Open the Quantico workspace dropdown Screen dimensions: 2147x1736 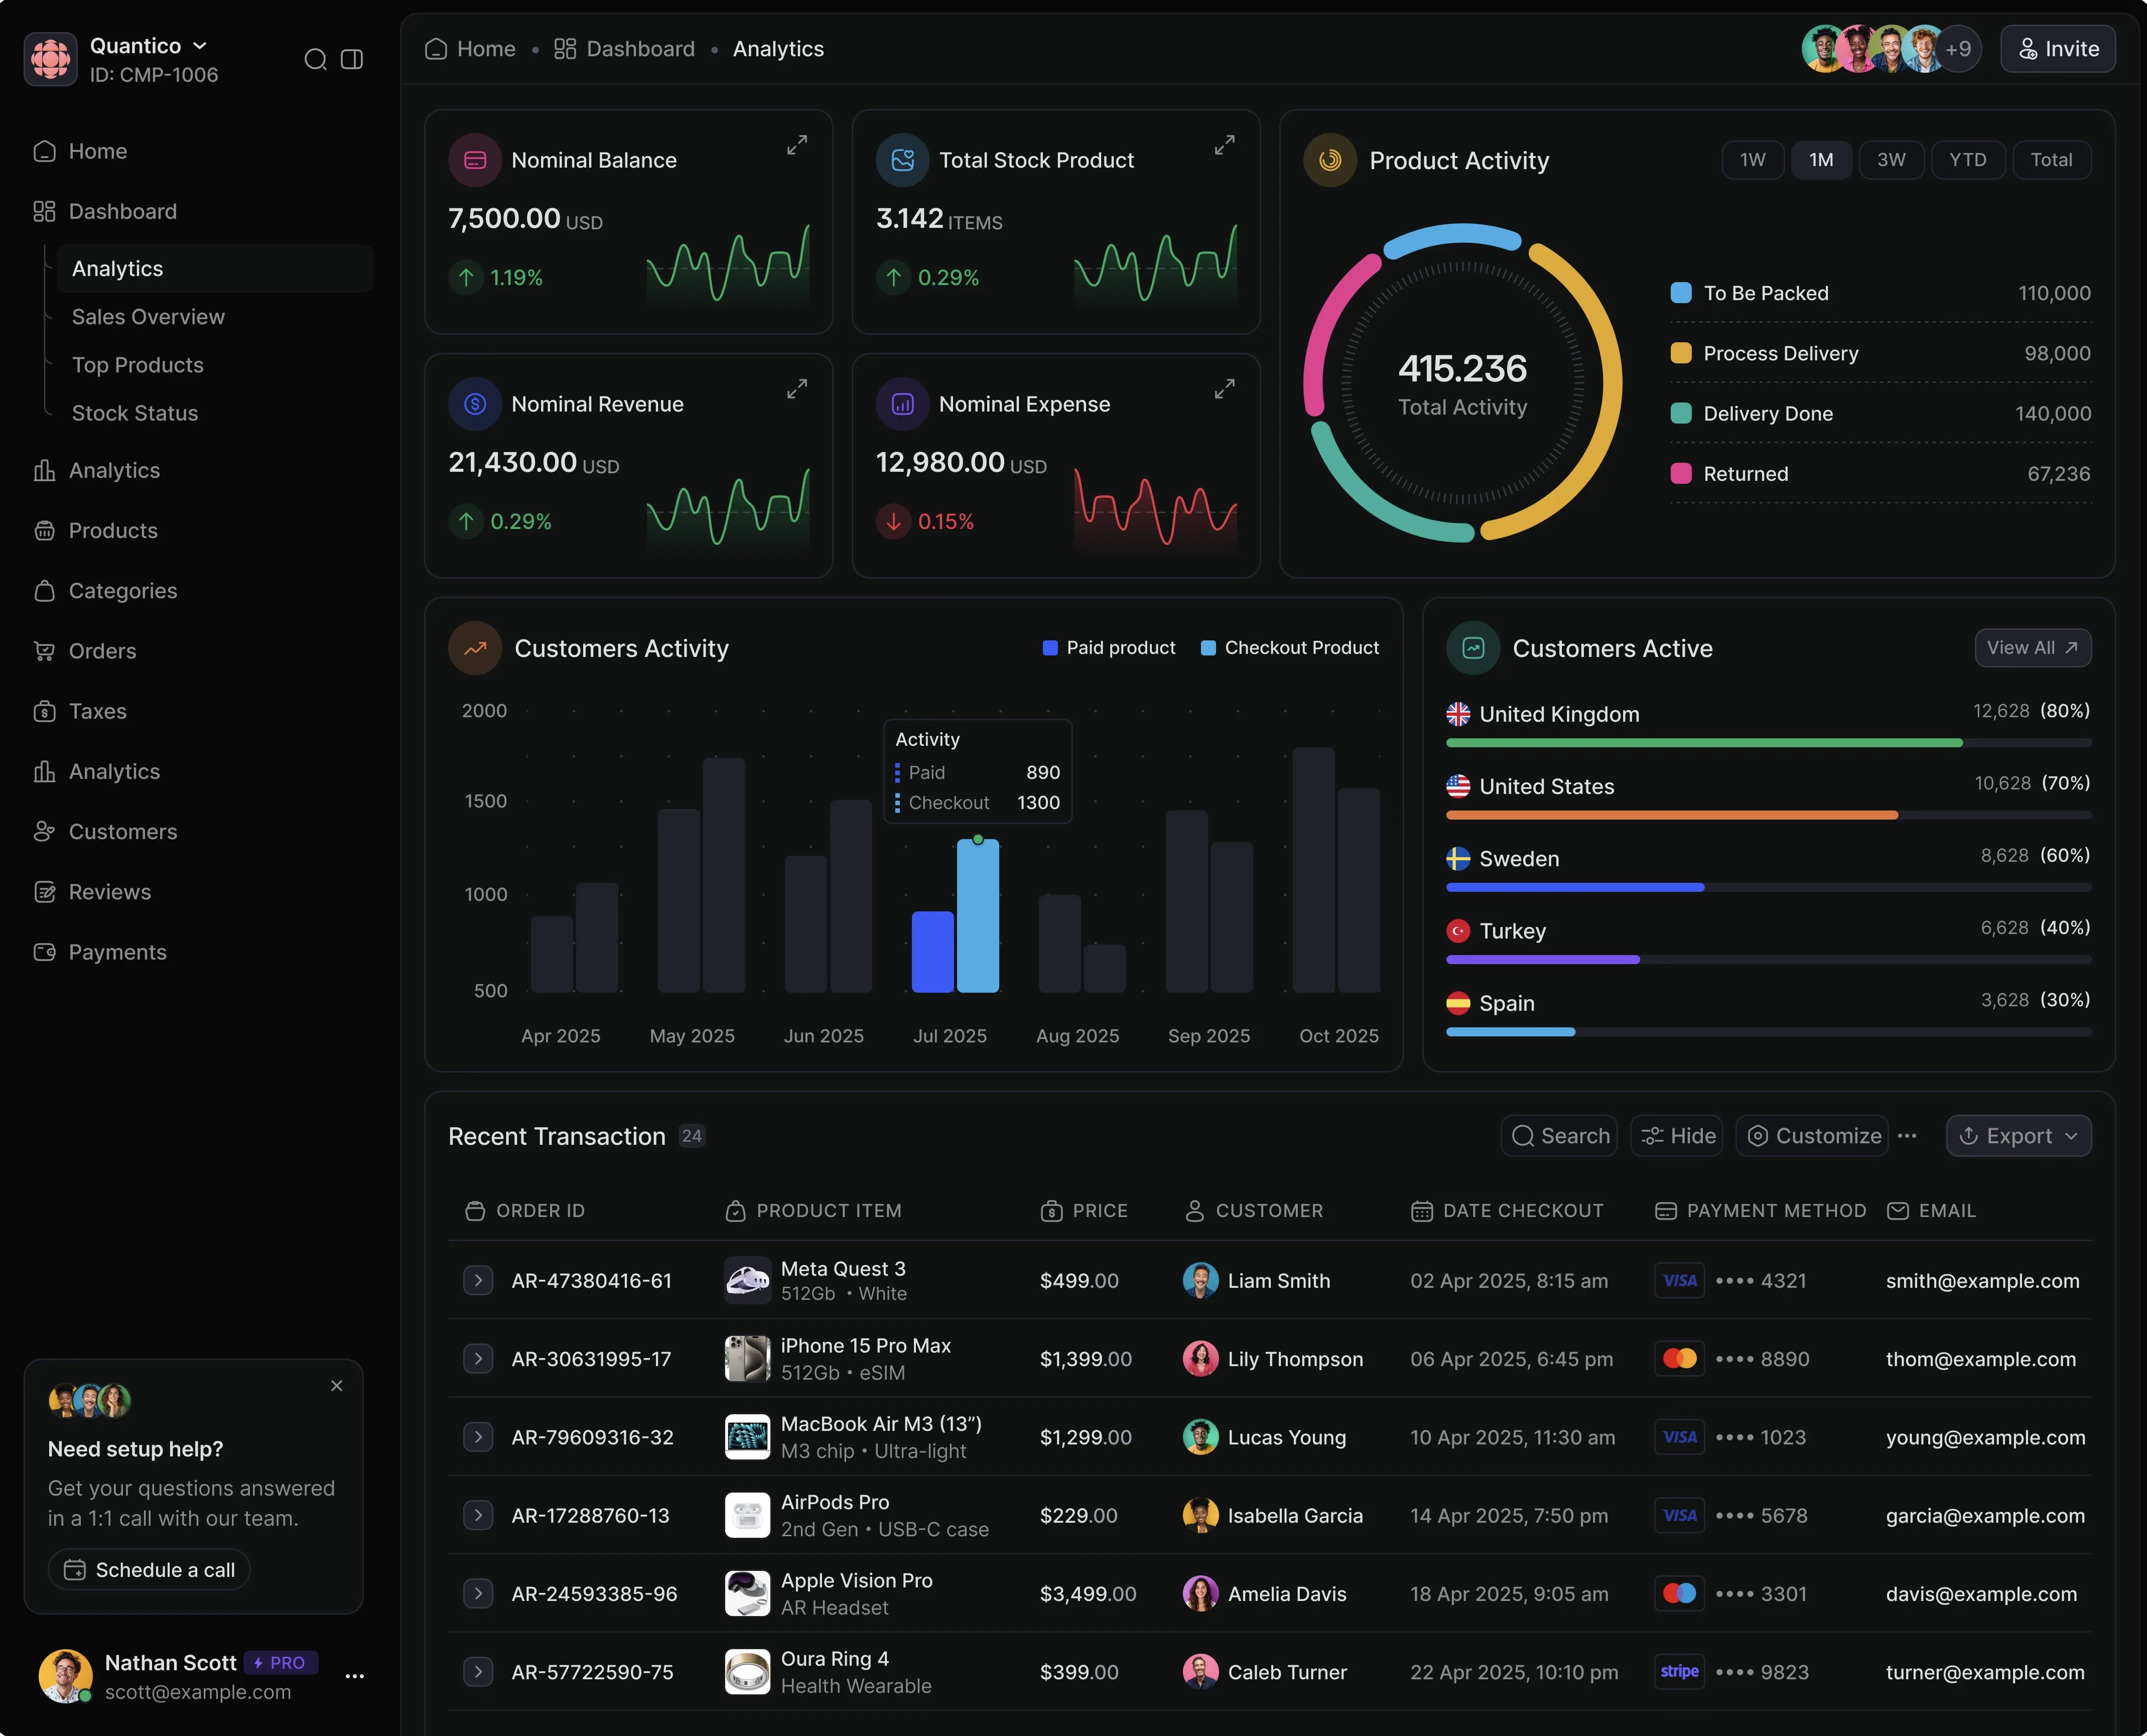tap(199, 46)
